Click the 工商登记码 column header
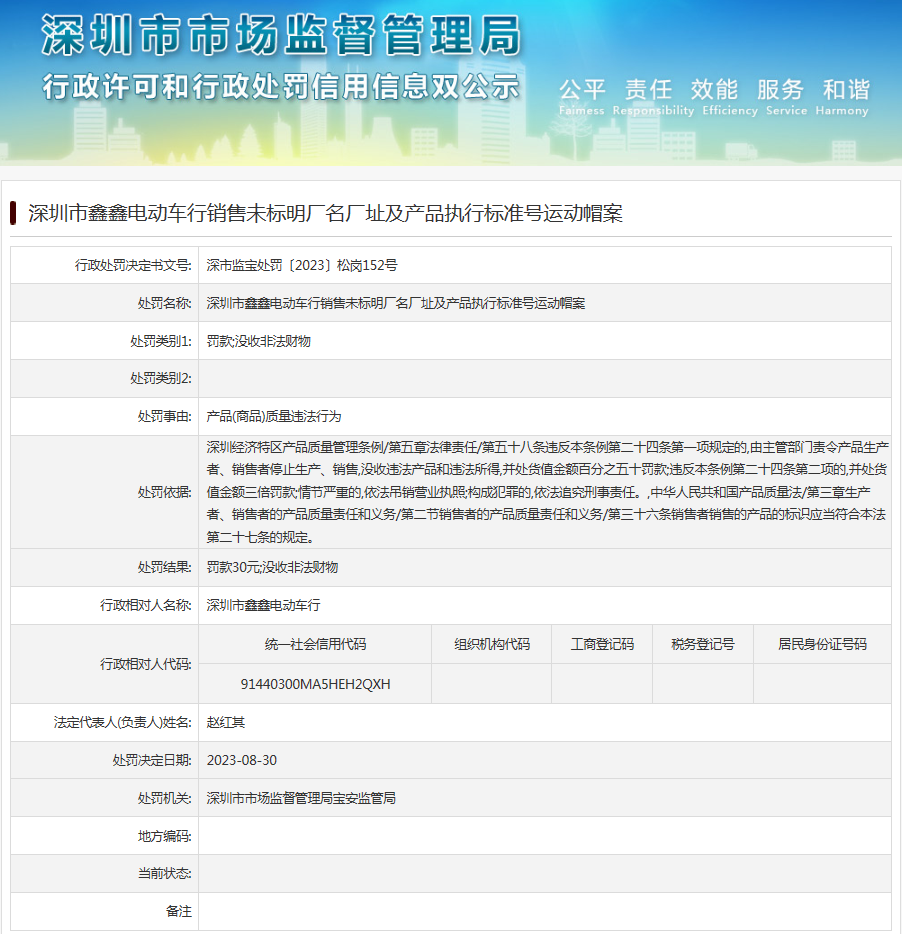 pos(602,644)
